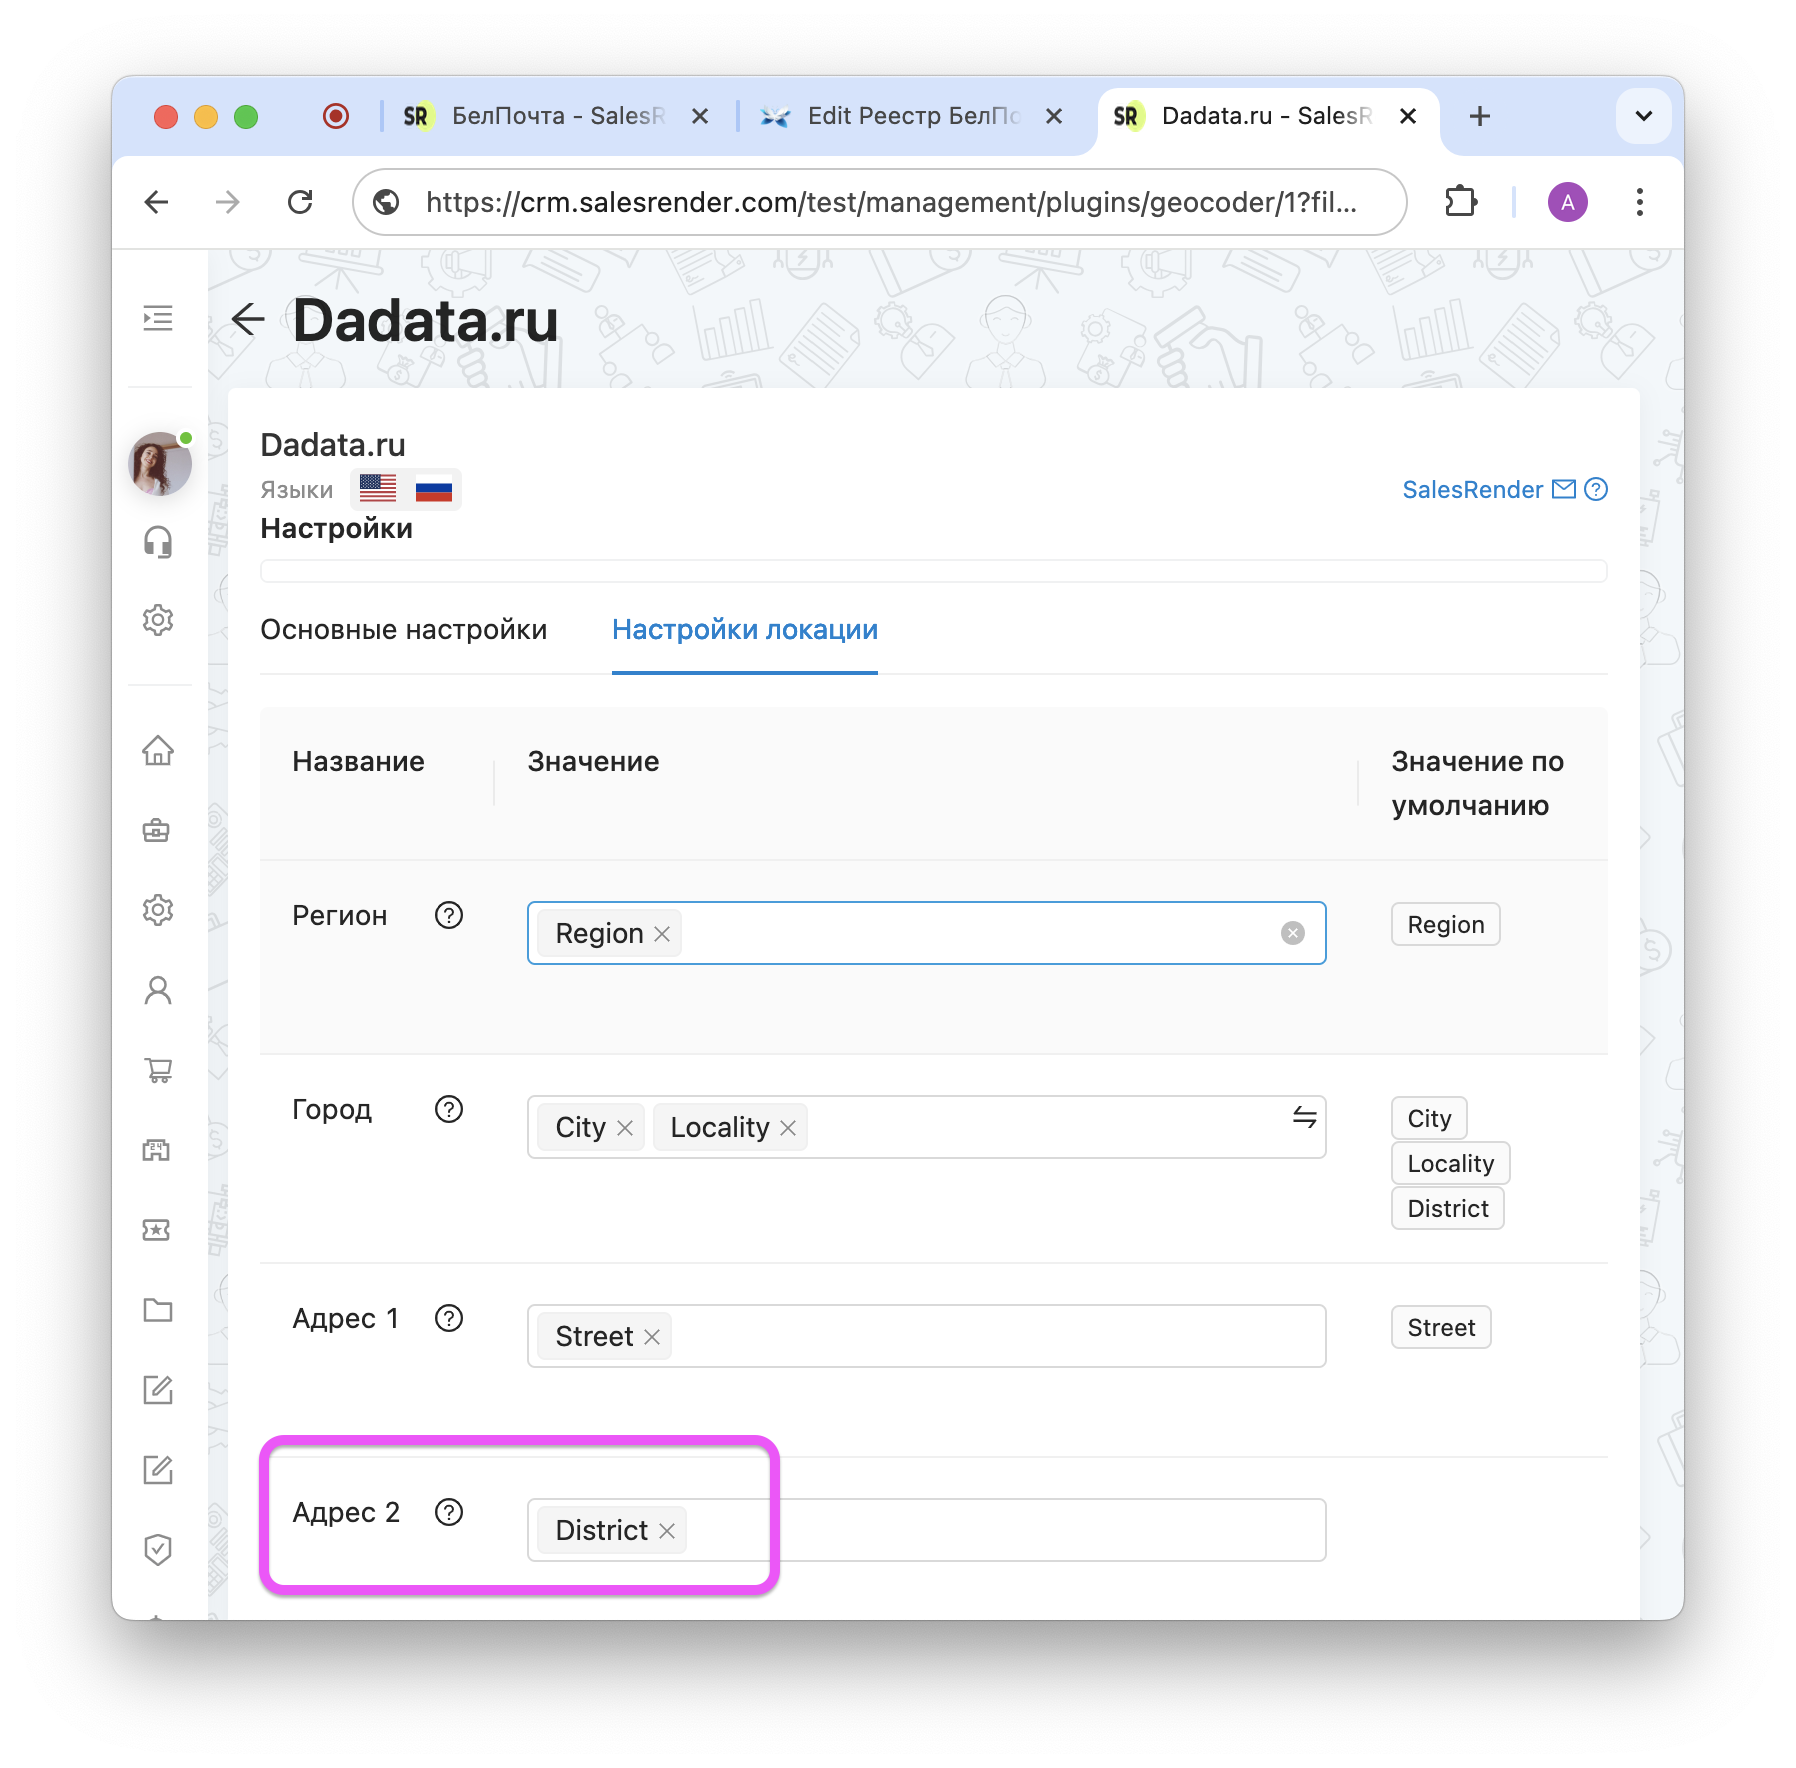Open the briefcase icon in sidebar

pos(158,830)
